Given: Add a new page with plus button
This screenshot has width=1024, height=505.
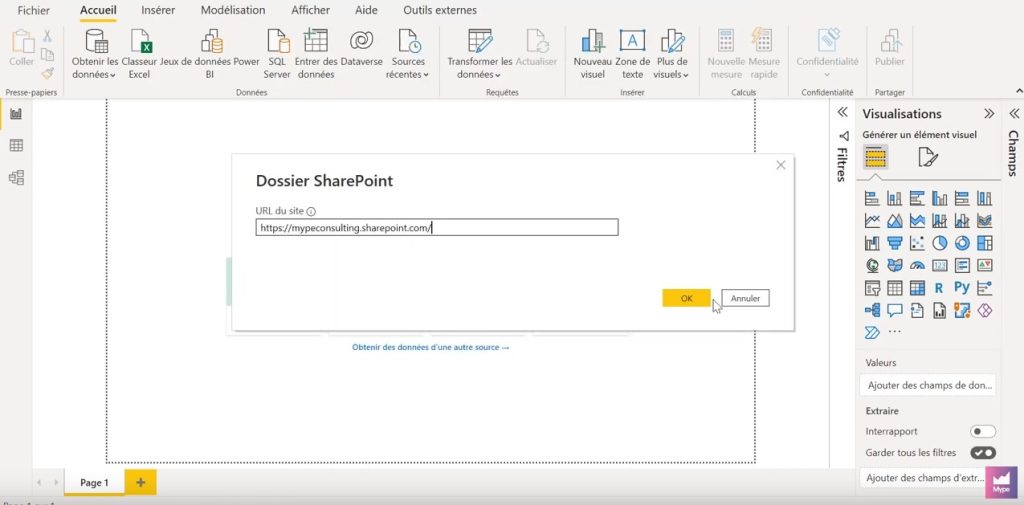Looking at the screenshot, I should pos(140,483).
